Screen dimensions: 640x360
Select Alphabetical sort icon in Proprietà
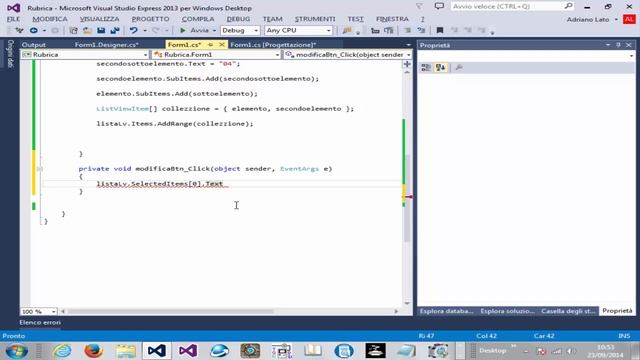(x=440, y=68)
